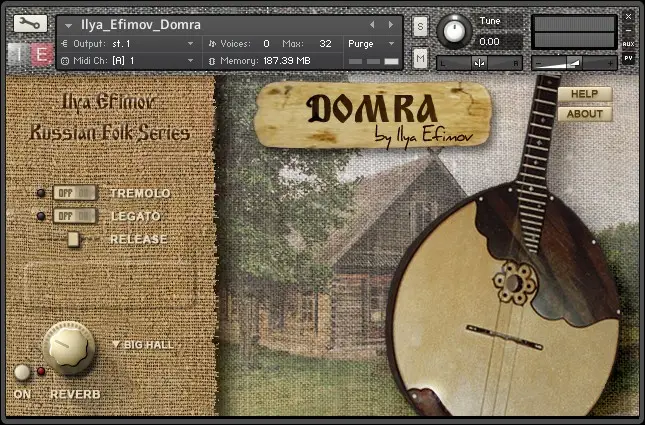
Task: Open the BIG HALL reverb dropdown
Action: [x=143, y=345]
